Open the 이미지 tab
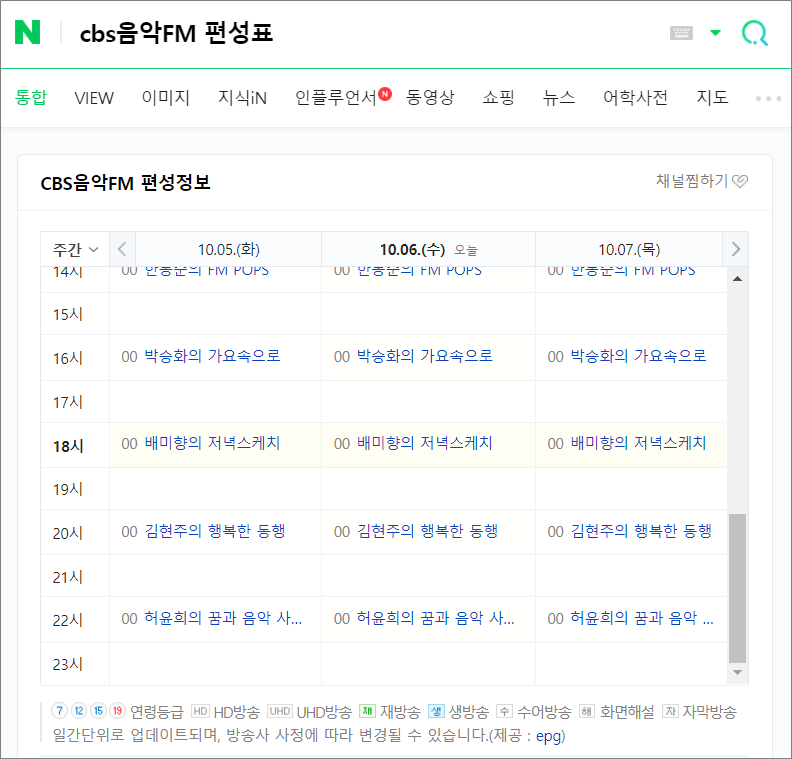The image size is (792, 759). click(x=166, y=97)
